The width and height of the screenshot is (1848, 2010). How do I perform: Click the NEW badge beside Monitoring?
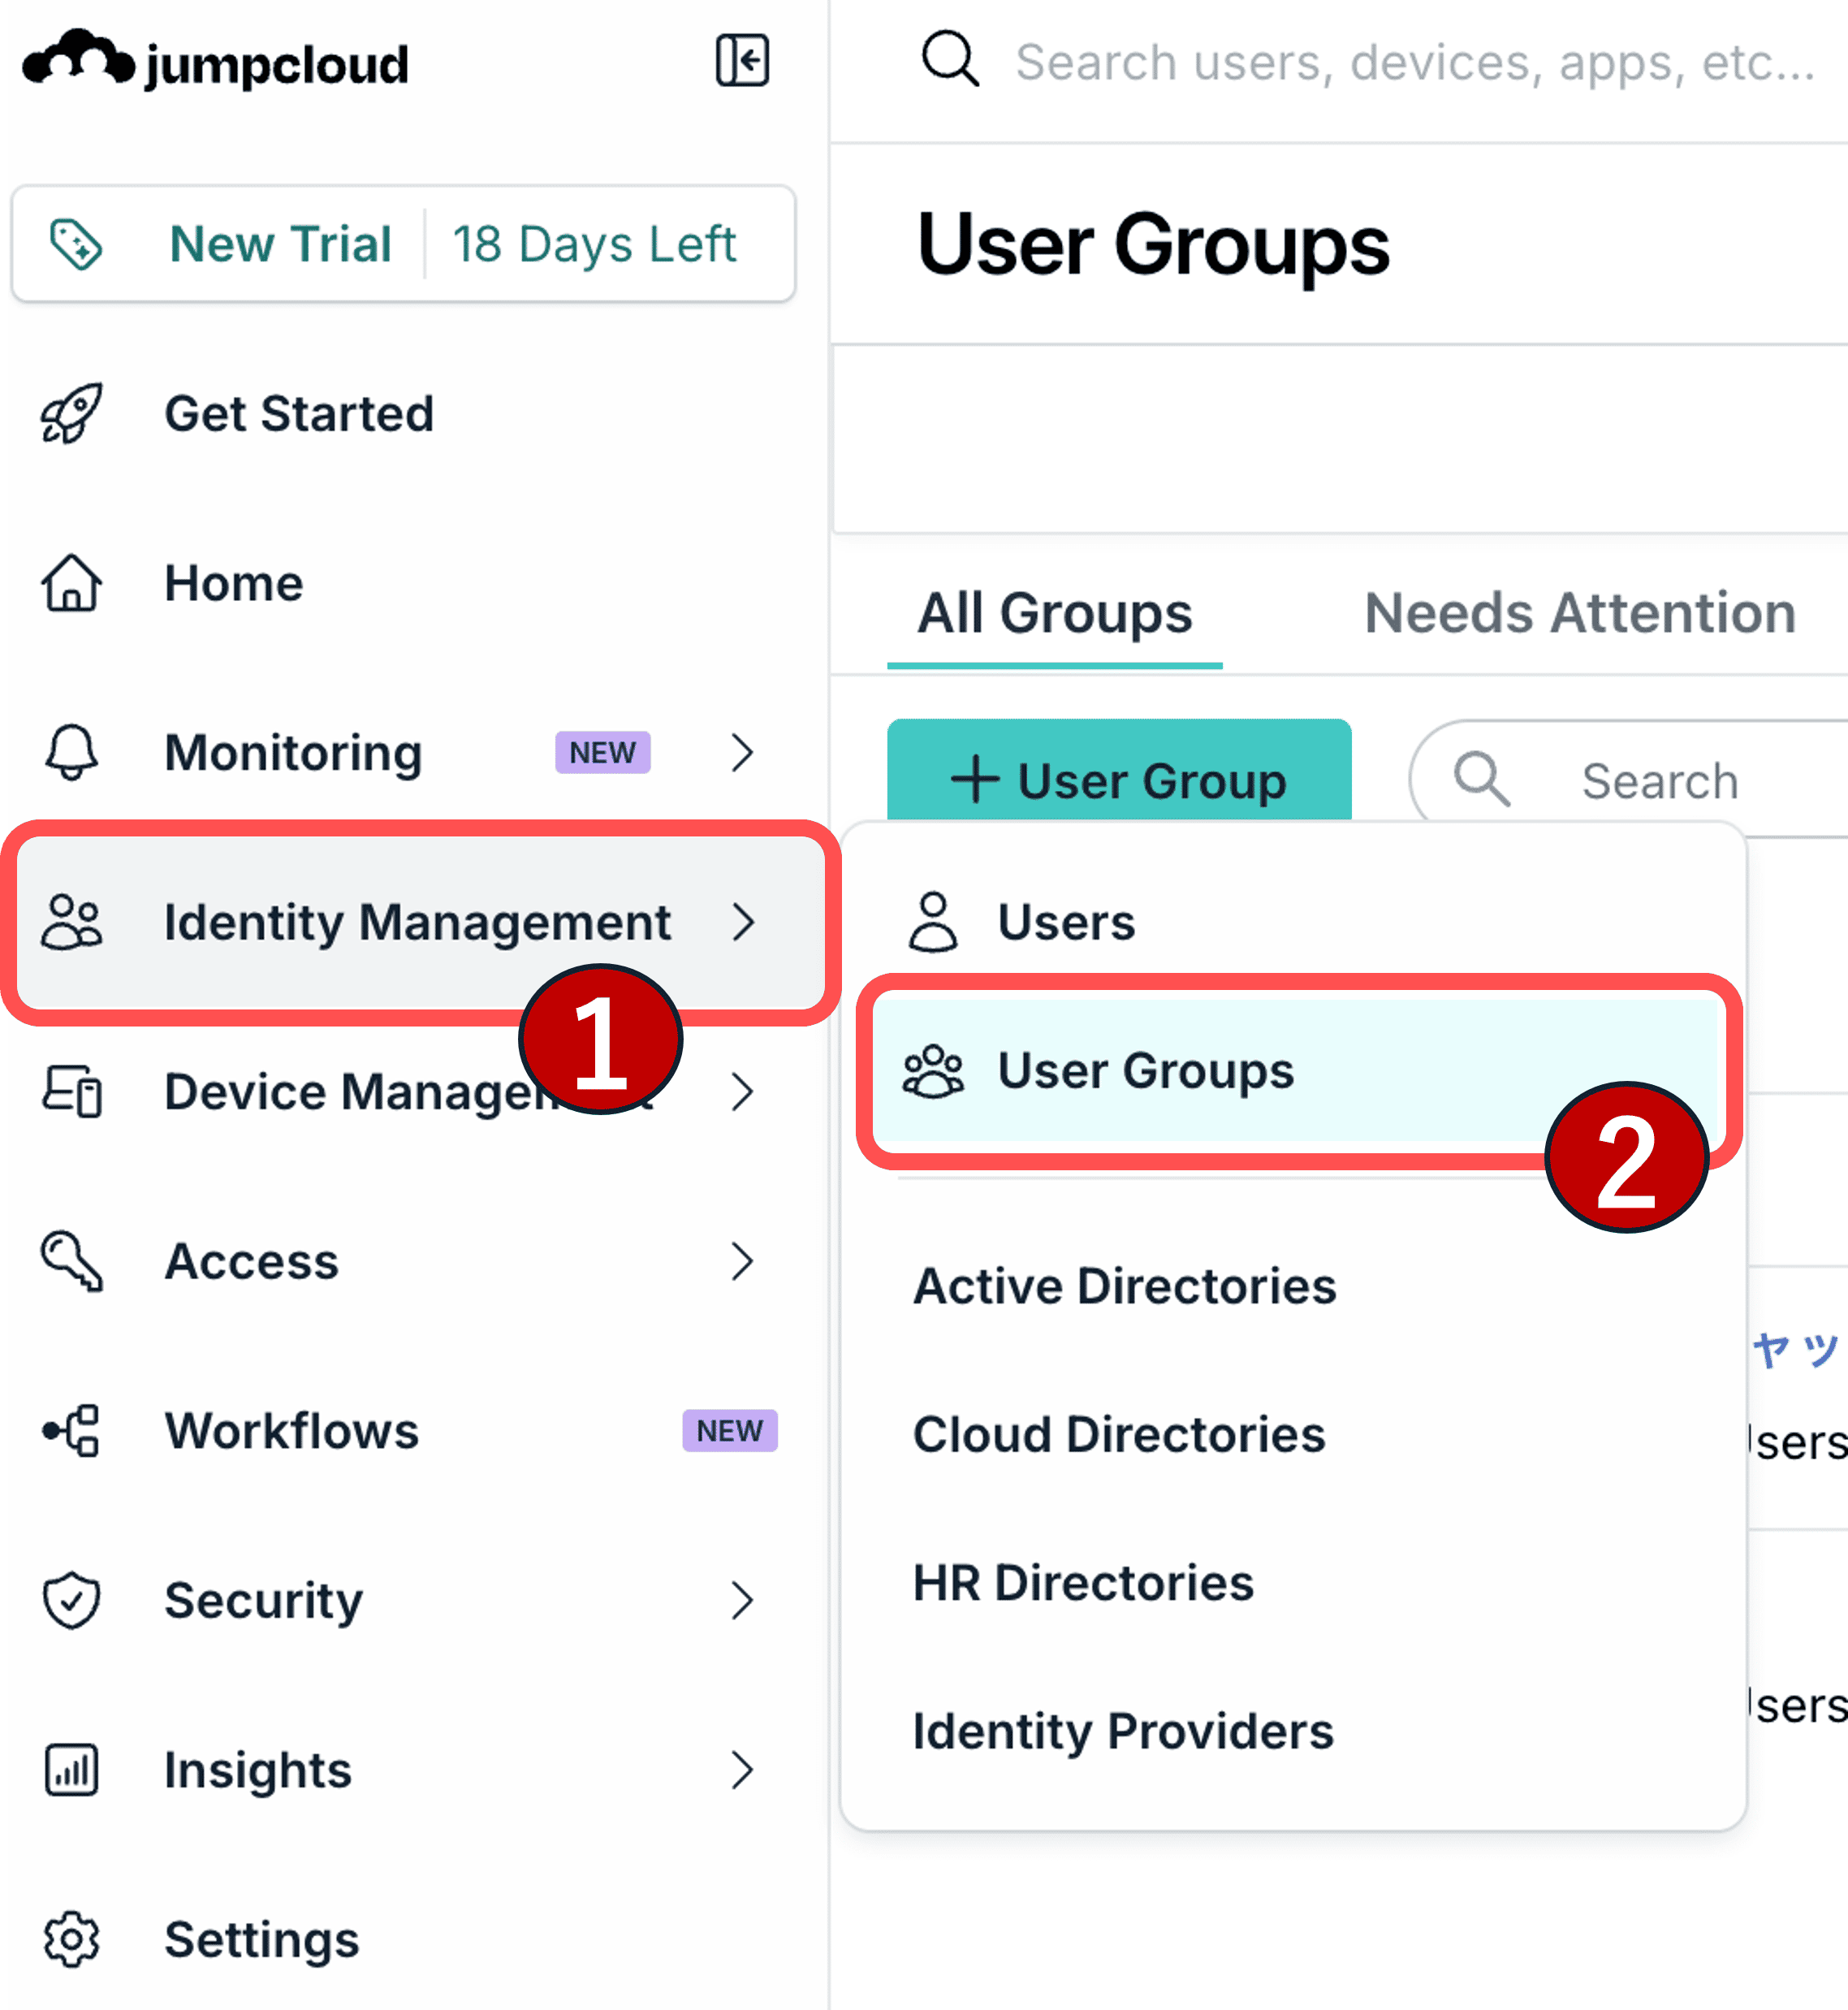point(603,752)
